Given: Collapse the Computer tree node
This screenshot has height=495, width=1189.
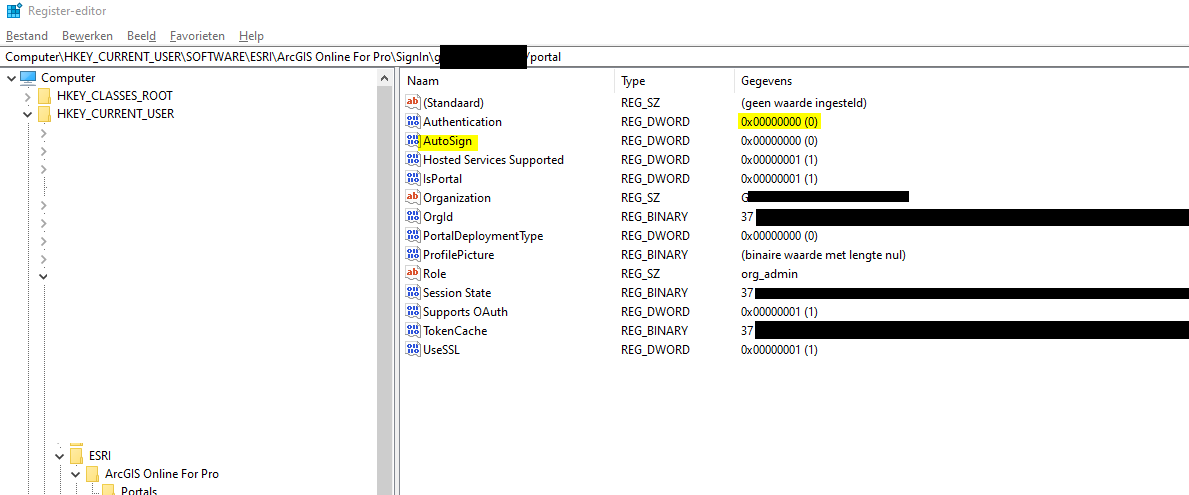Looking at the screenshot, I should click(11, 77).
